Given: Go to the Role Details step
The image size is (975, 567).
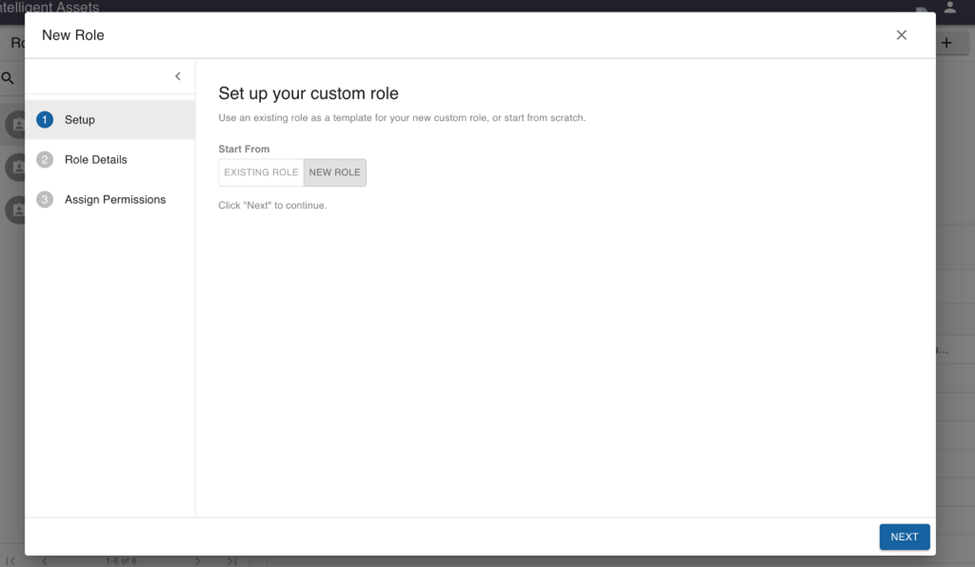Looking at the screenshot, I should point(96,160).
